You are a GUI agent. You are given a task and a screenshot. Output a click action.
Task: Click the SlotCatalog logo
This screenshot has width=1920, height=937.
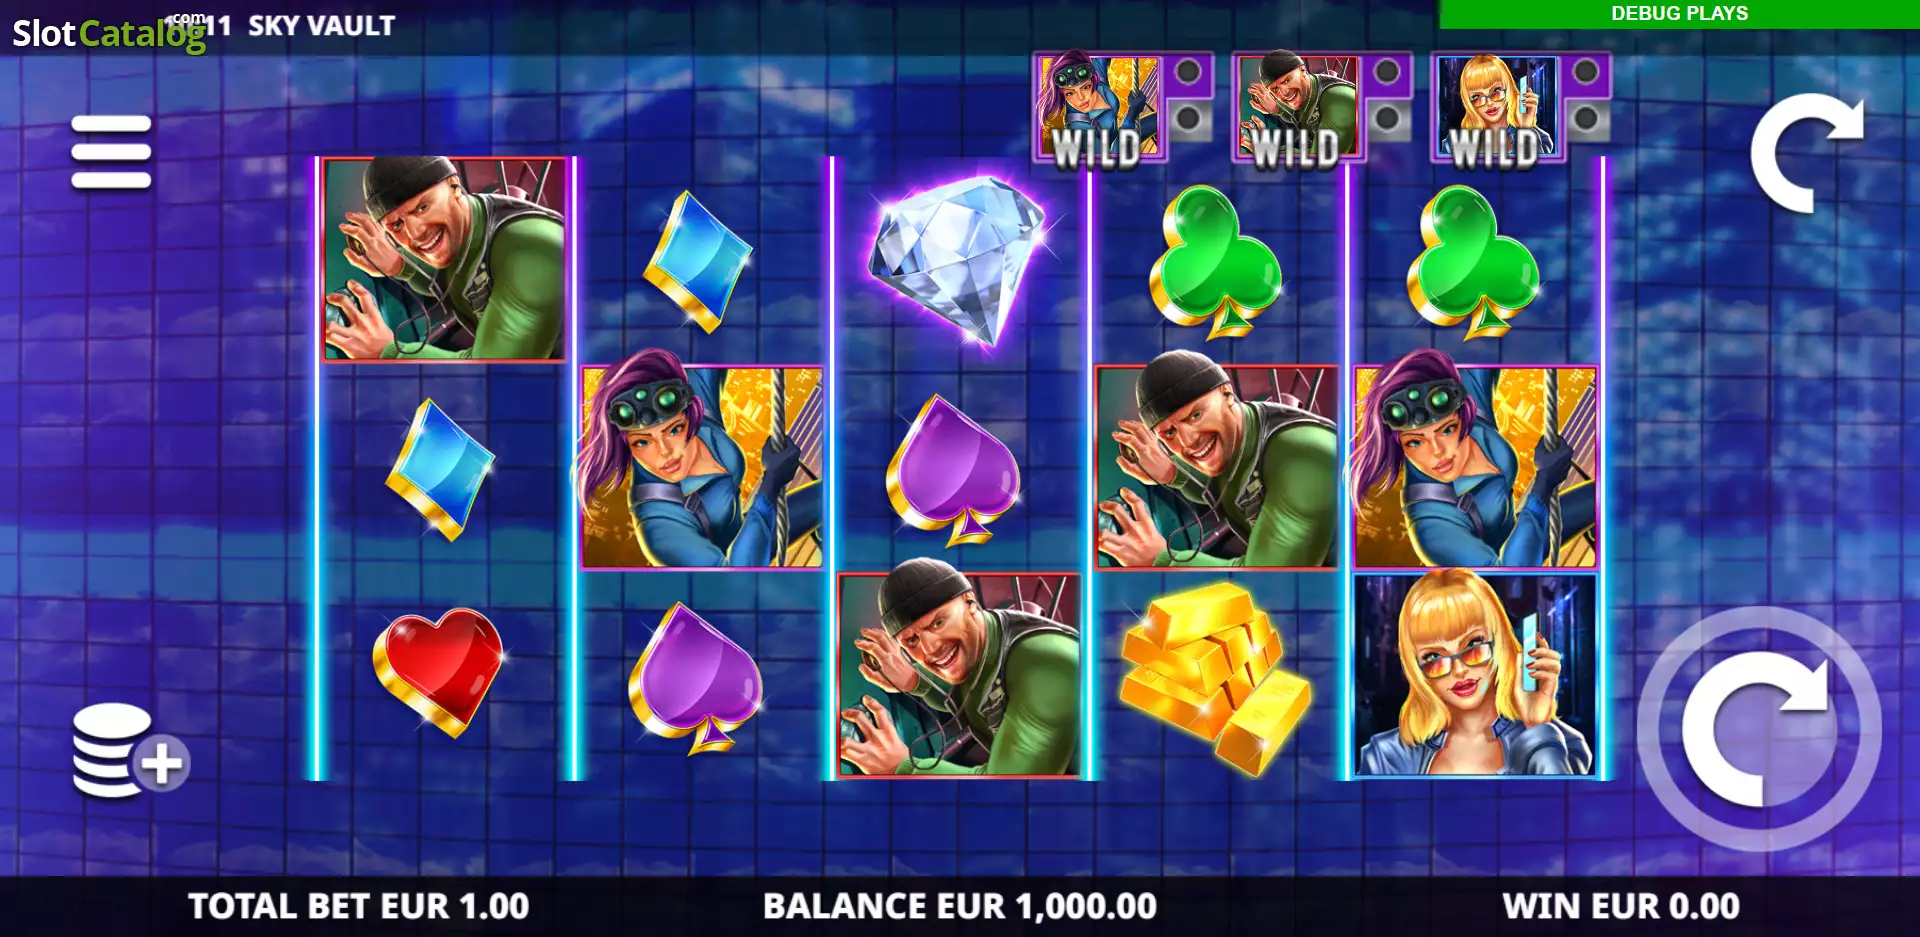108,33
